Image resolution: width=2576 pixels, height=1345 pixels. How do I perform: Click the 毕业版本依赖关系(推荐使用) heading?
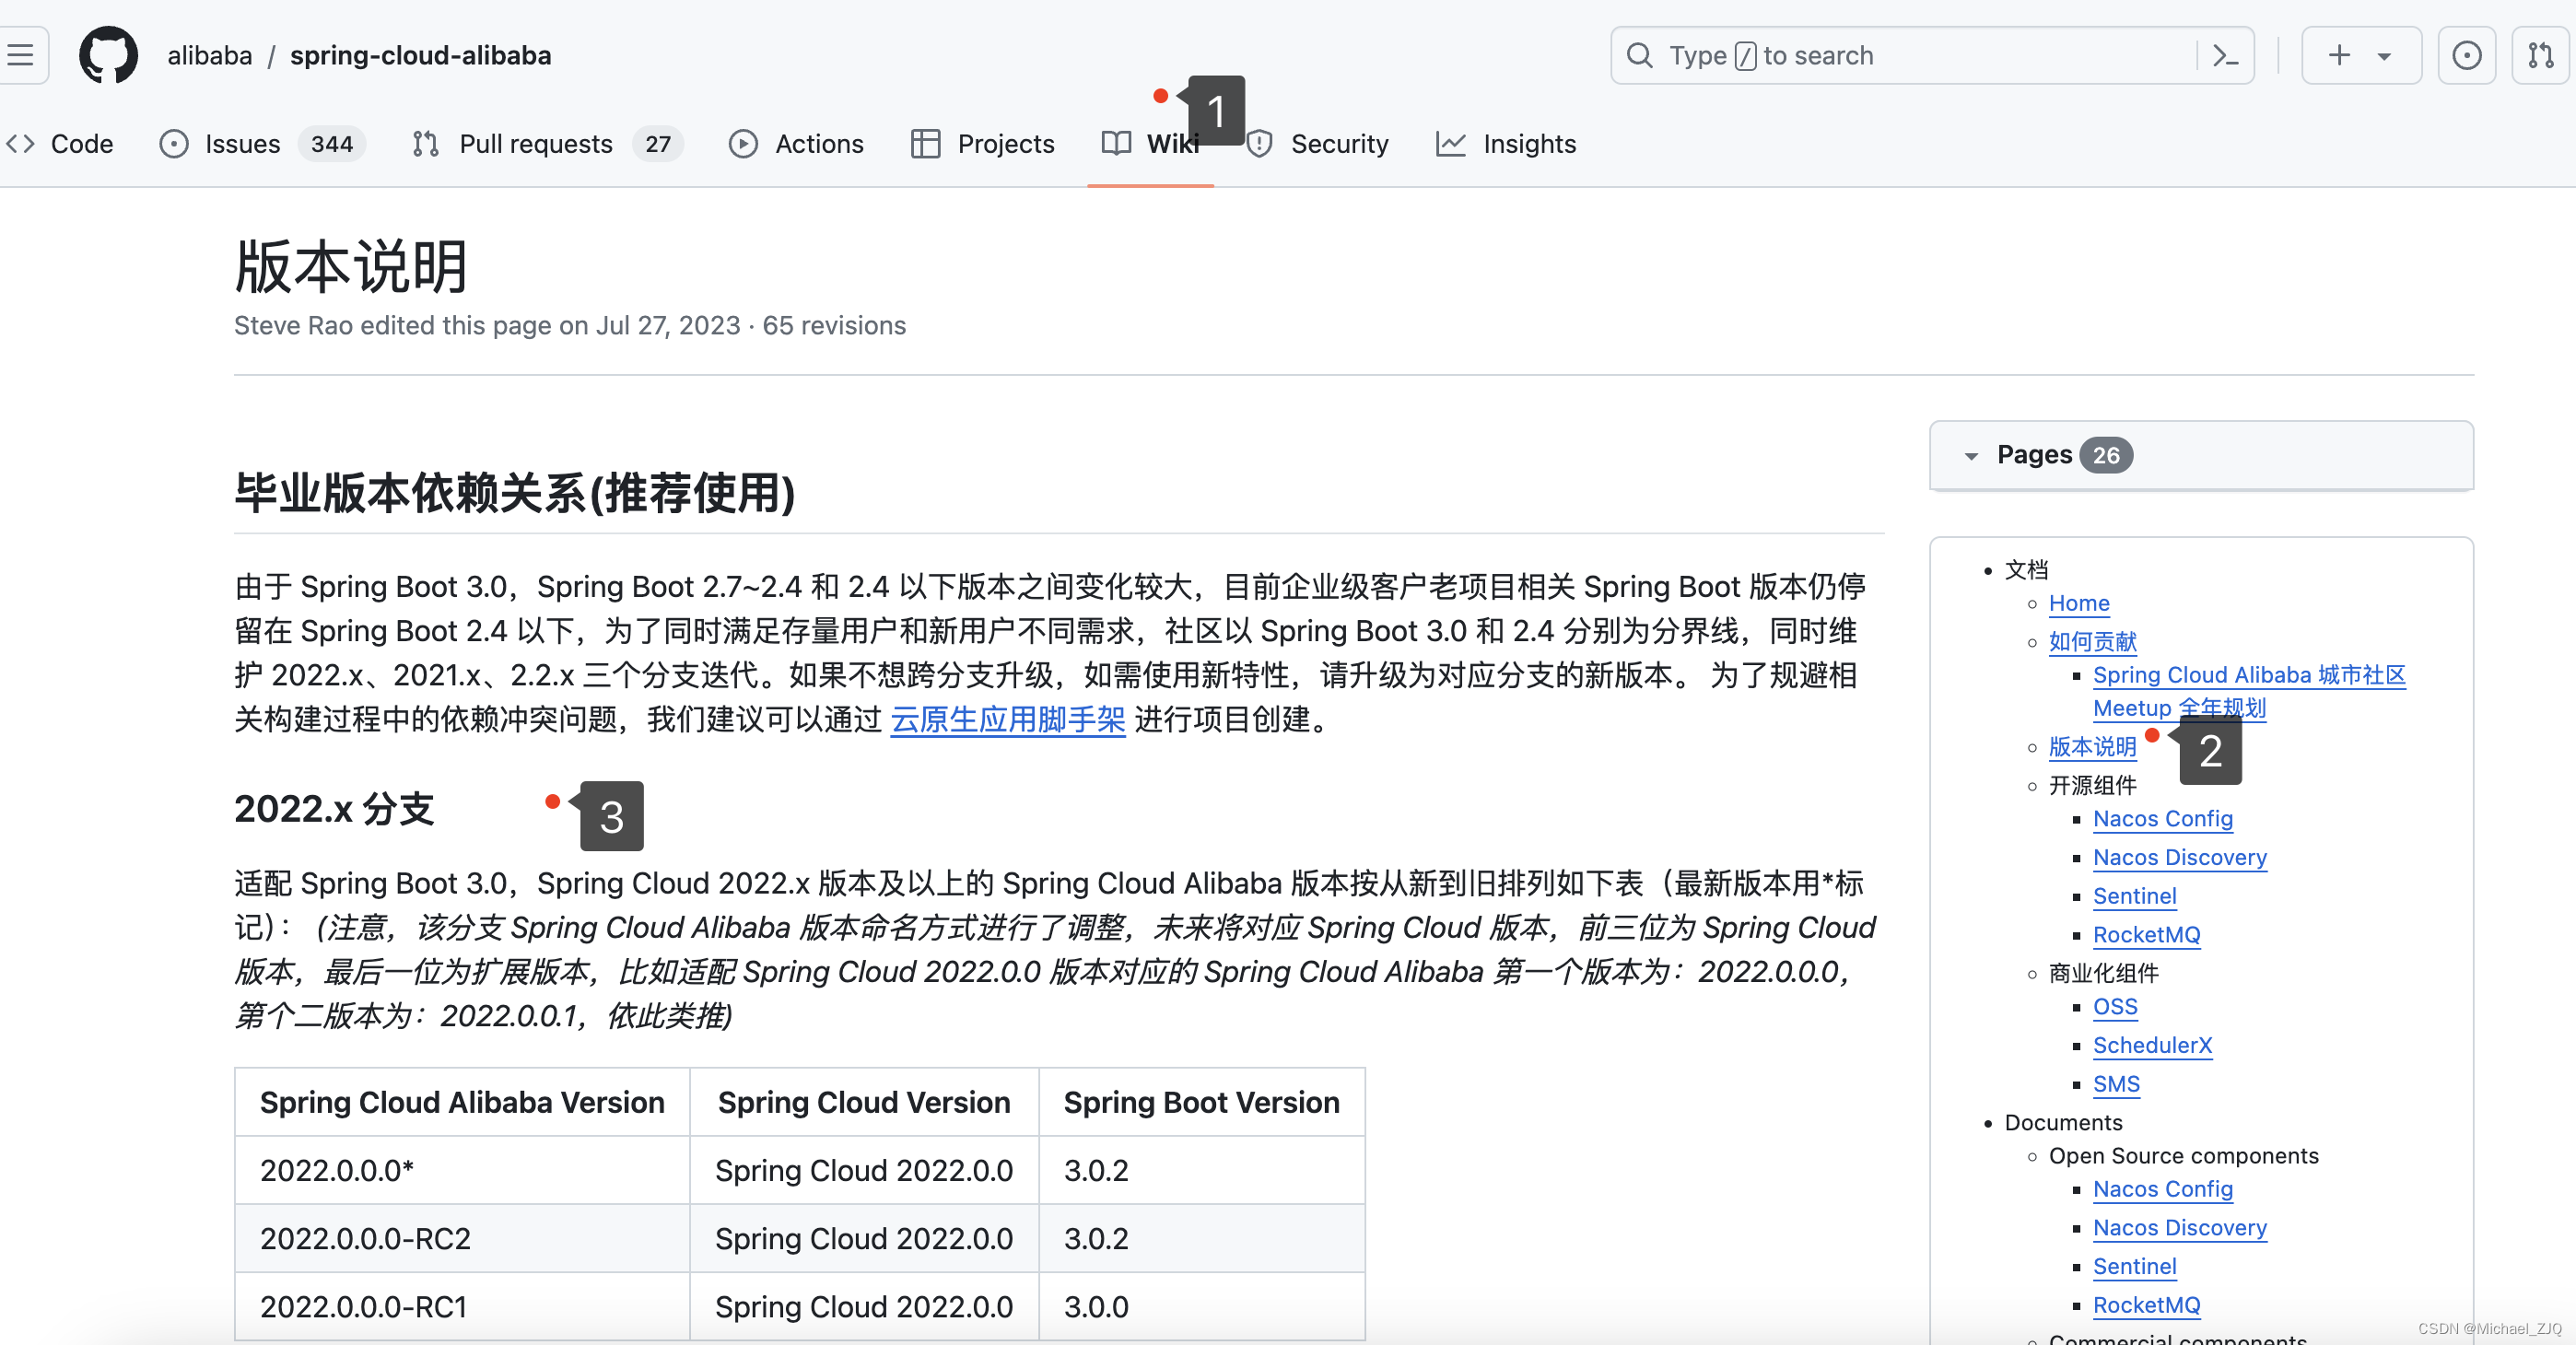pos(515,494)
